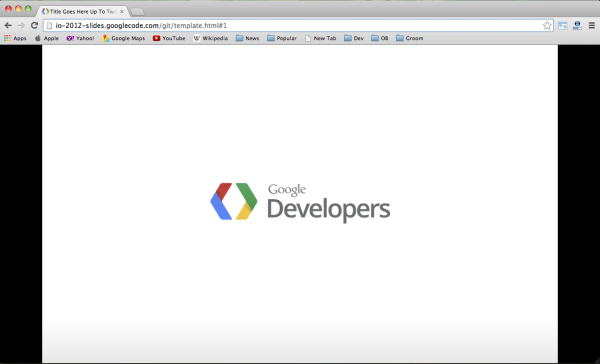Open the New Tab bookmark
This screenshot has height=364, width=600.
tap(320, 38)
